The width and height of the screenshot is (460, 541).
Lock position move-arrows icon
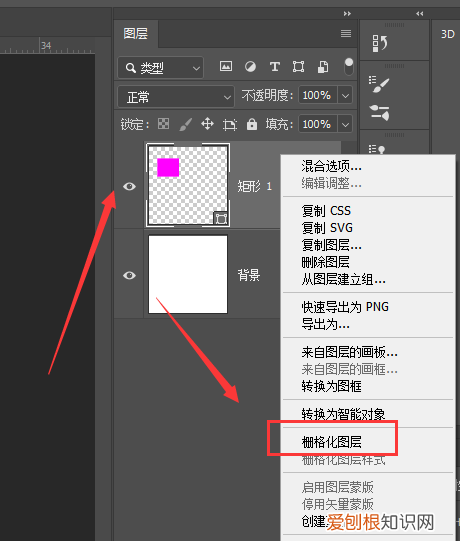[x=207, y=124]
